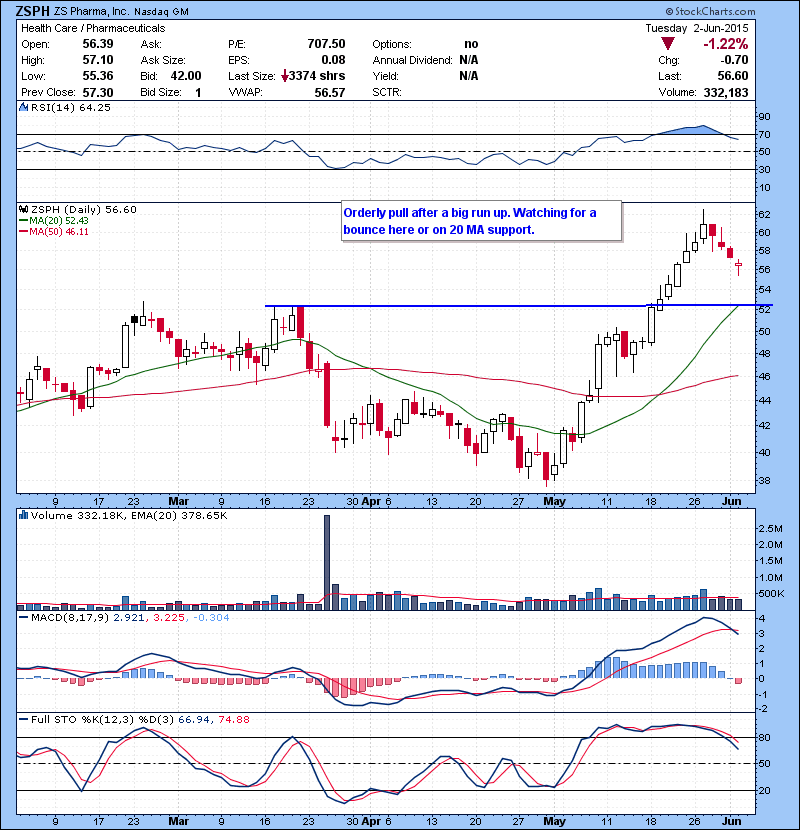The image size is (800, 830).
Task: Click the Bid value 42.00
Action: coord(186,76)
